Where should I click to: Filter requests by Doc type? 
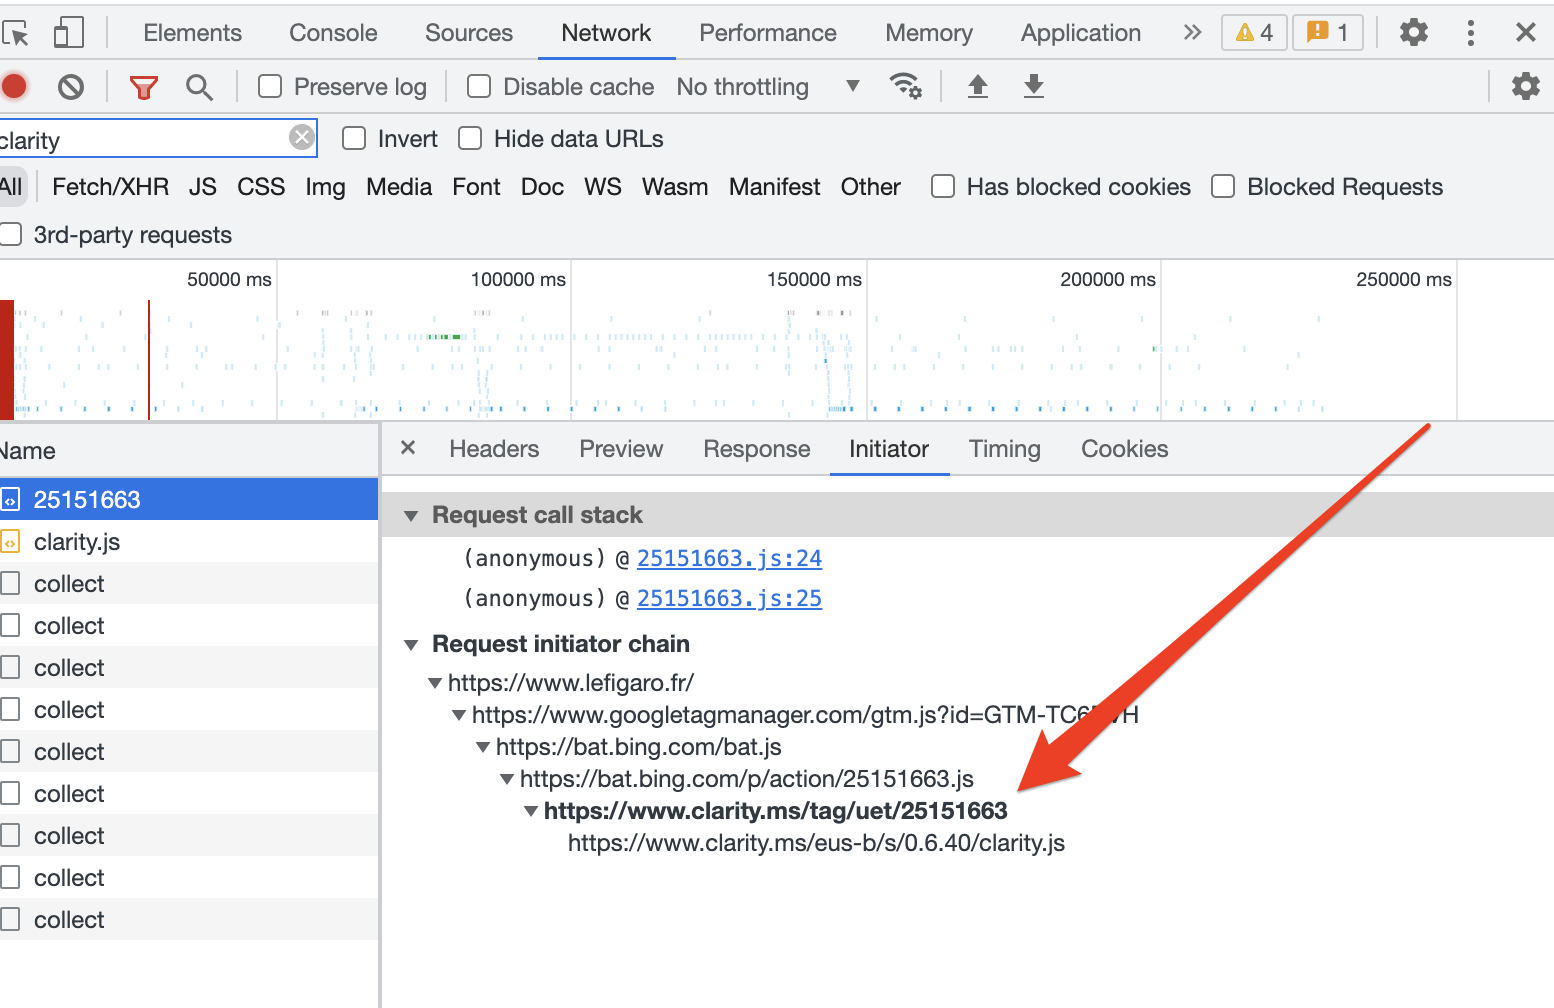pyautogui.click(x=542, y=187)
